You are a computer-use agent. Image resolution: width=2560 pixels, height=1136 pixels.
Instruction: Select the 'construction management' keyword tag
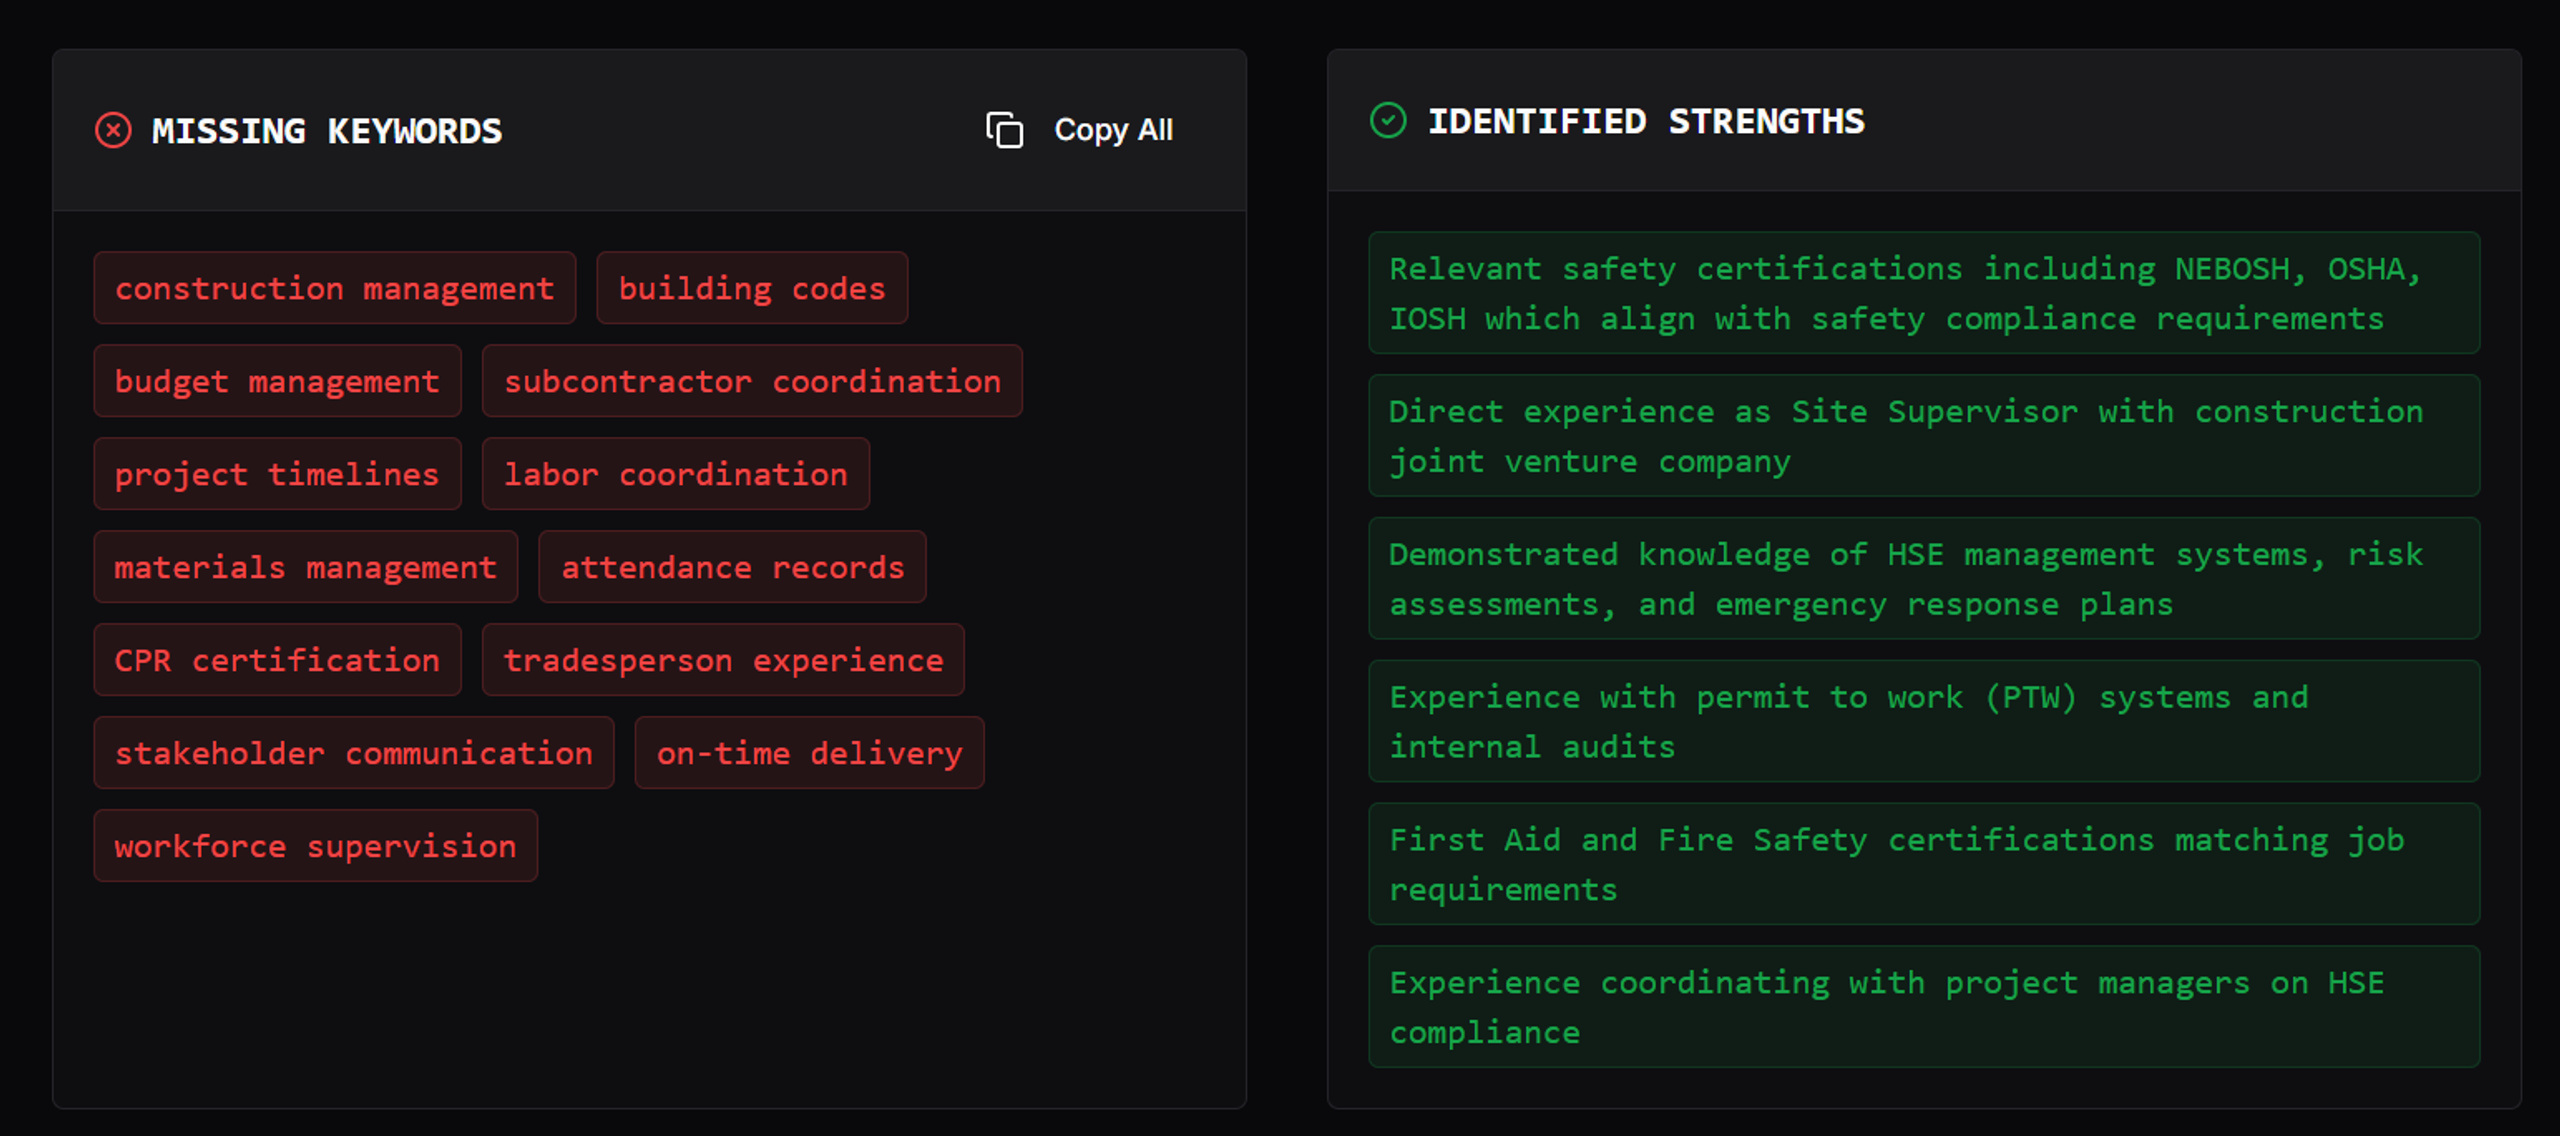click(335, 288)
